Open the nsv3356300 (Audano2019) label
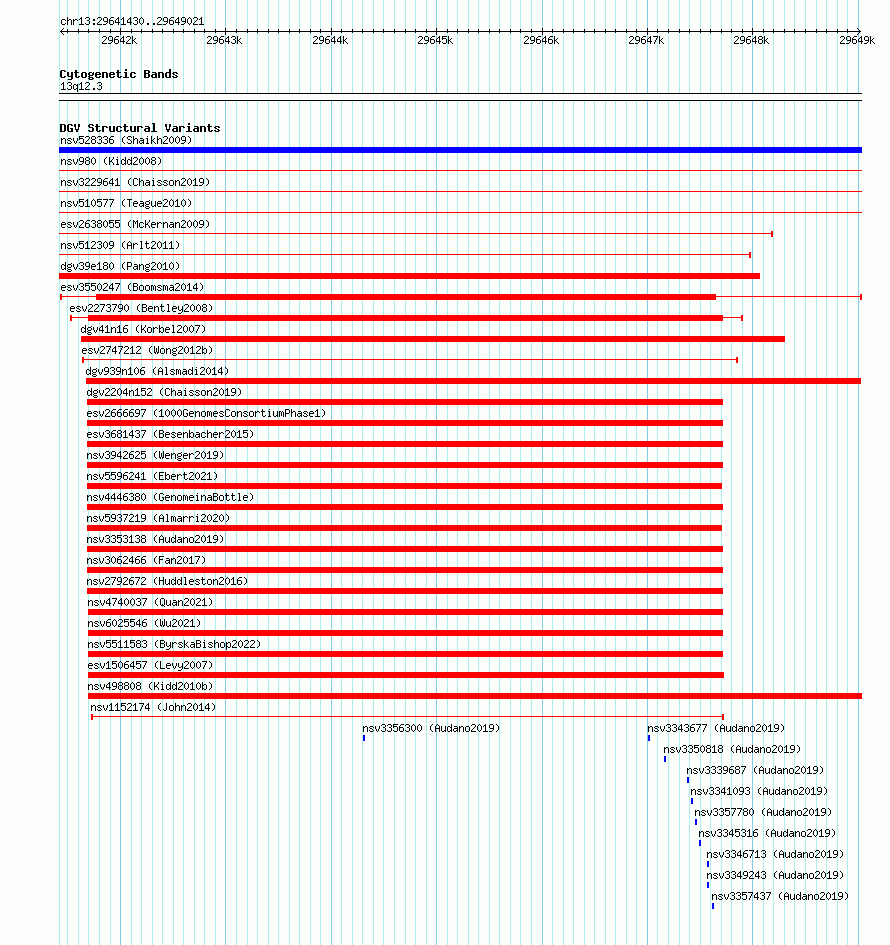This screenshot has height=945, width=890. 431,729
